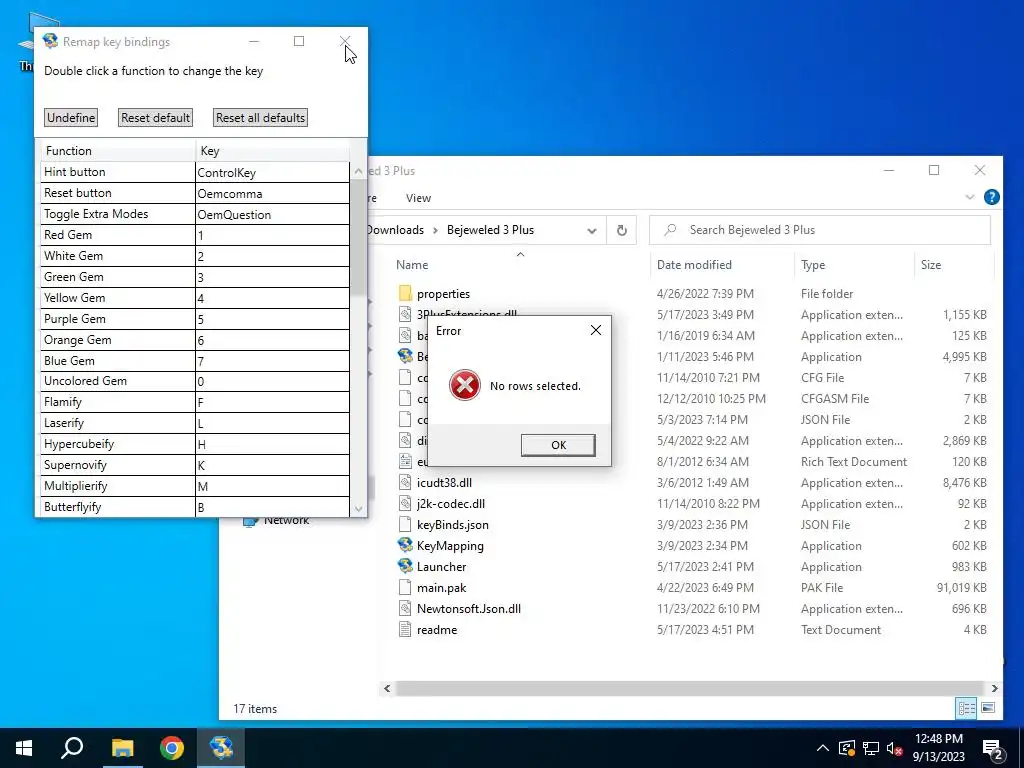Click the Key column header

pyautogui.click(x=272, y=151)
